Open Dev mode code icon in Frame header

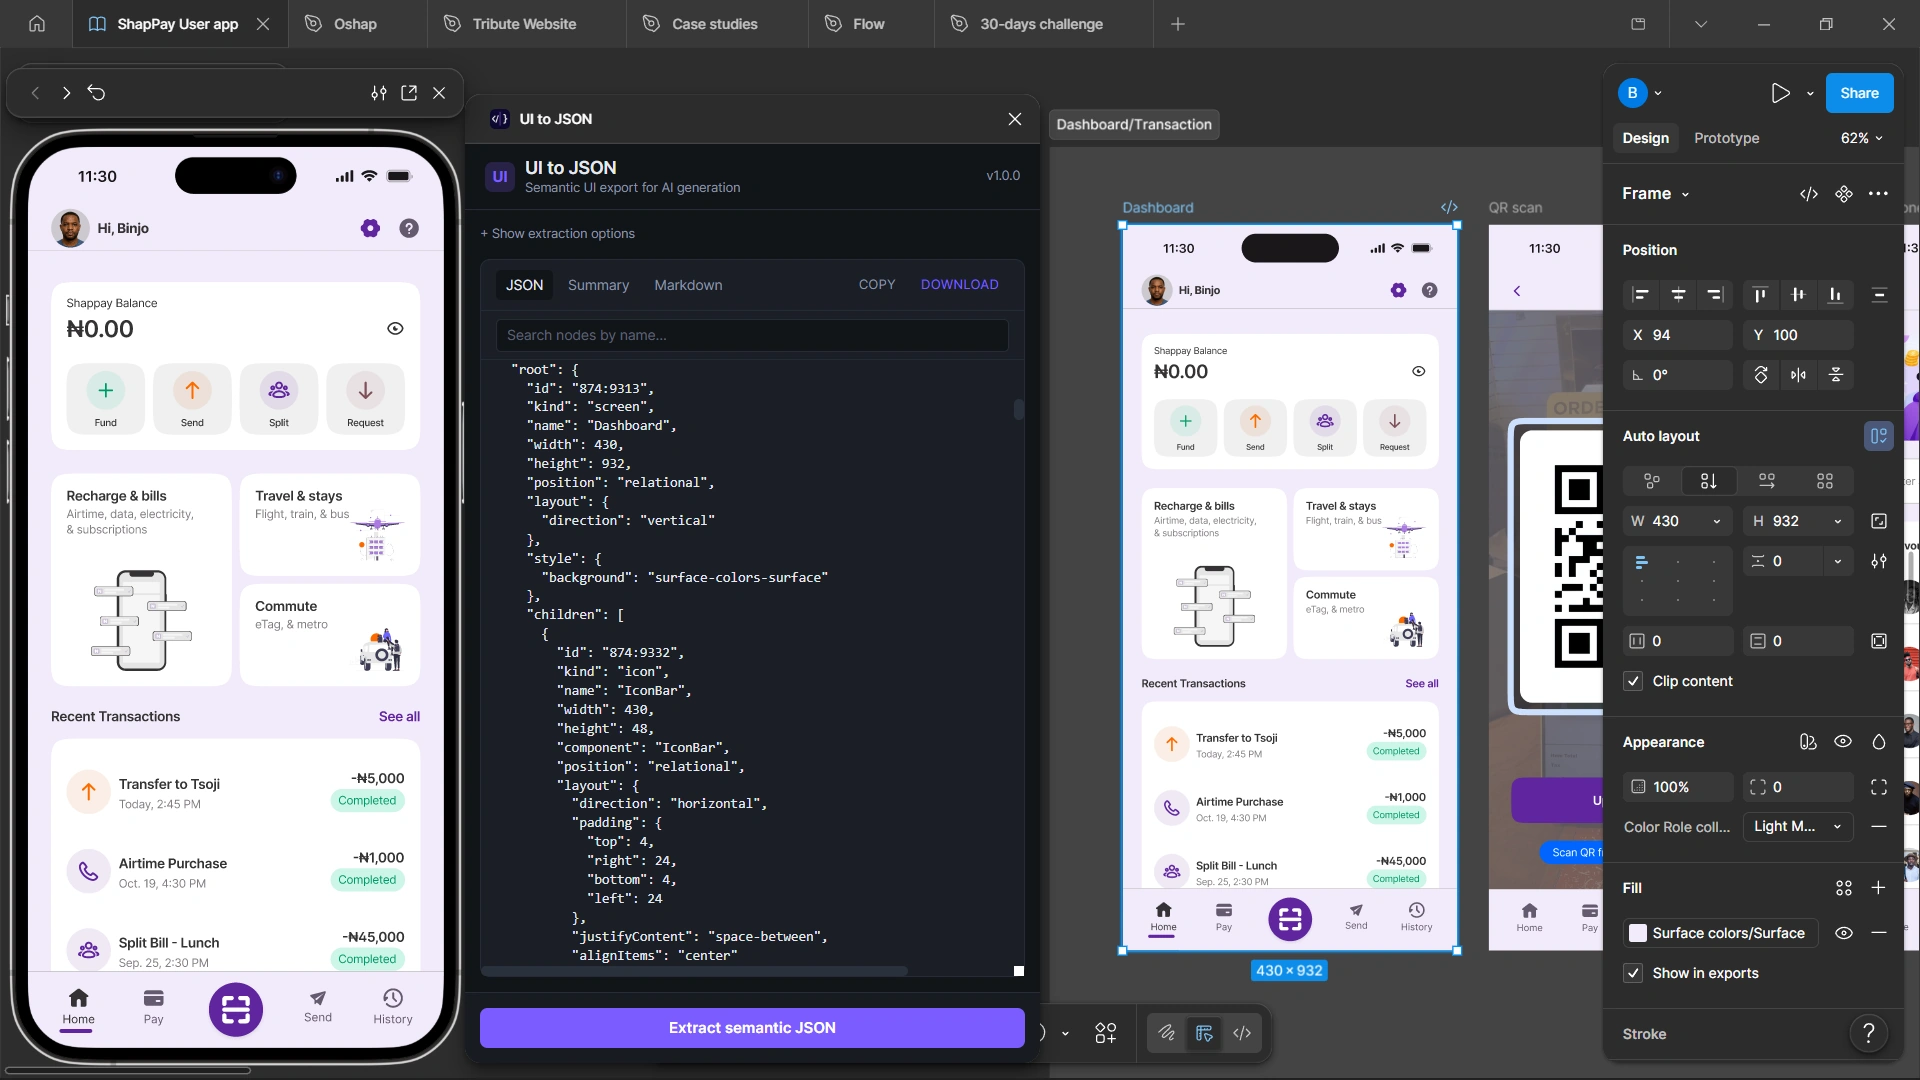click(1809, 194)
